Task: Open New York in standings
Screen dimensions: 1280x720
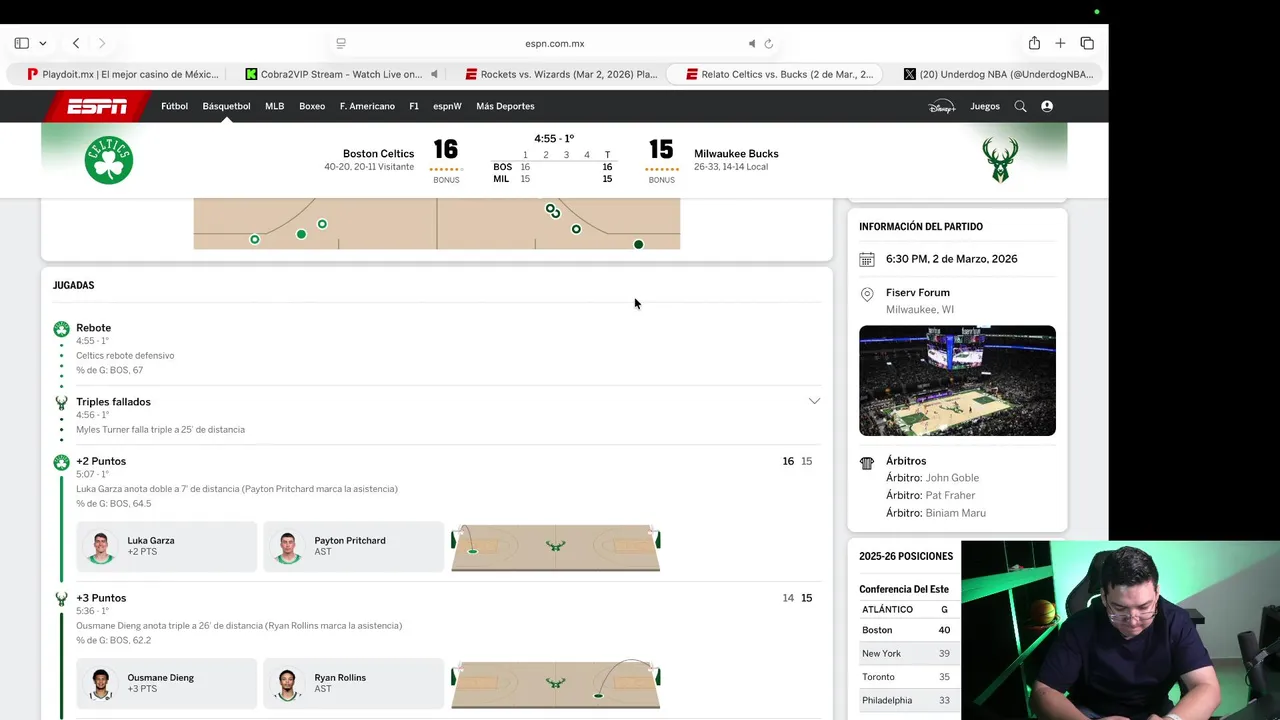Action: (881, 654)
